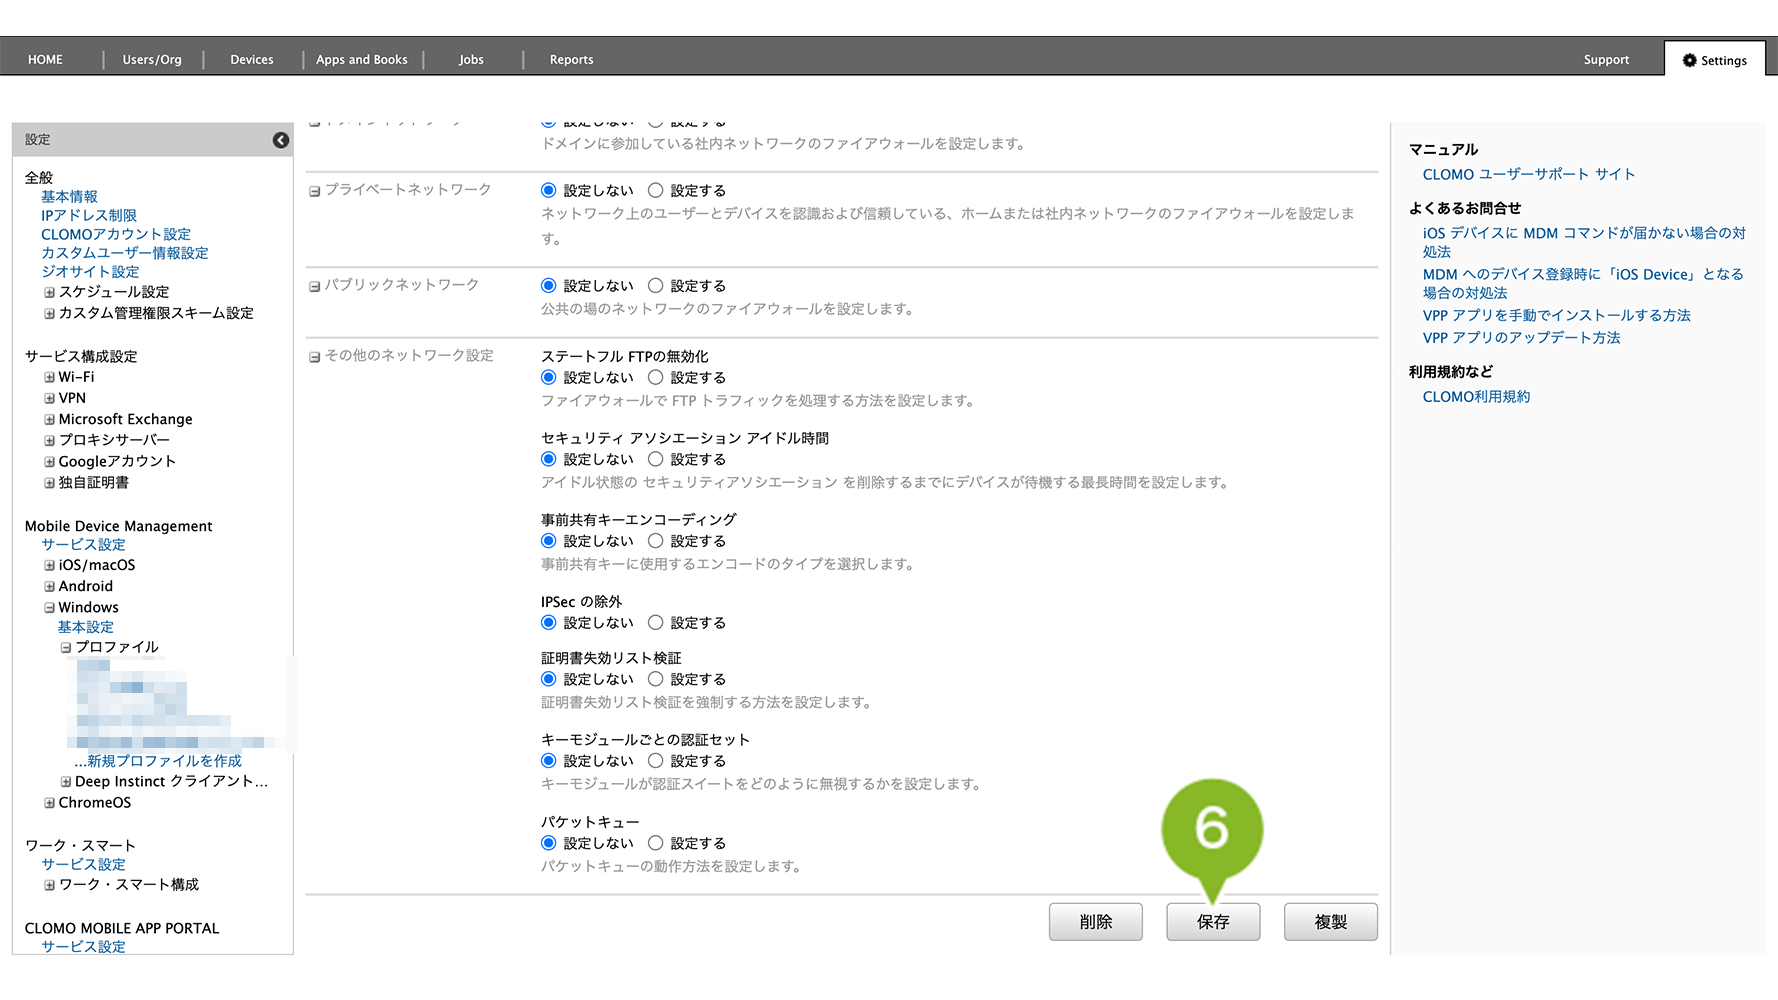Expand the iOS/macOS tree node
The height and width of the screenshot is (1000, 1778).
coord(49,566)
